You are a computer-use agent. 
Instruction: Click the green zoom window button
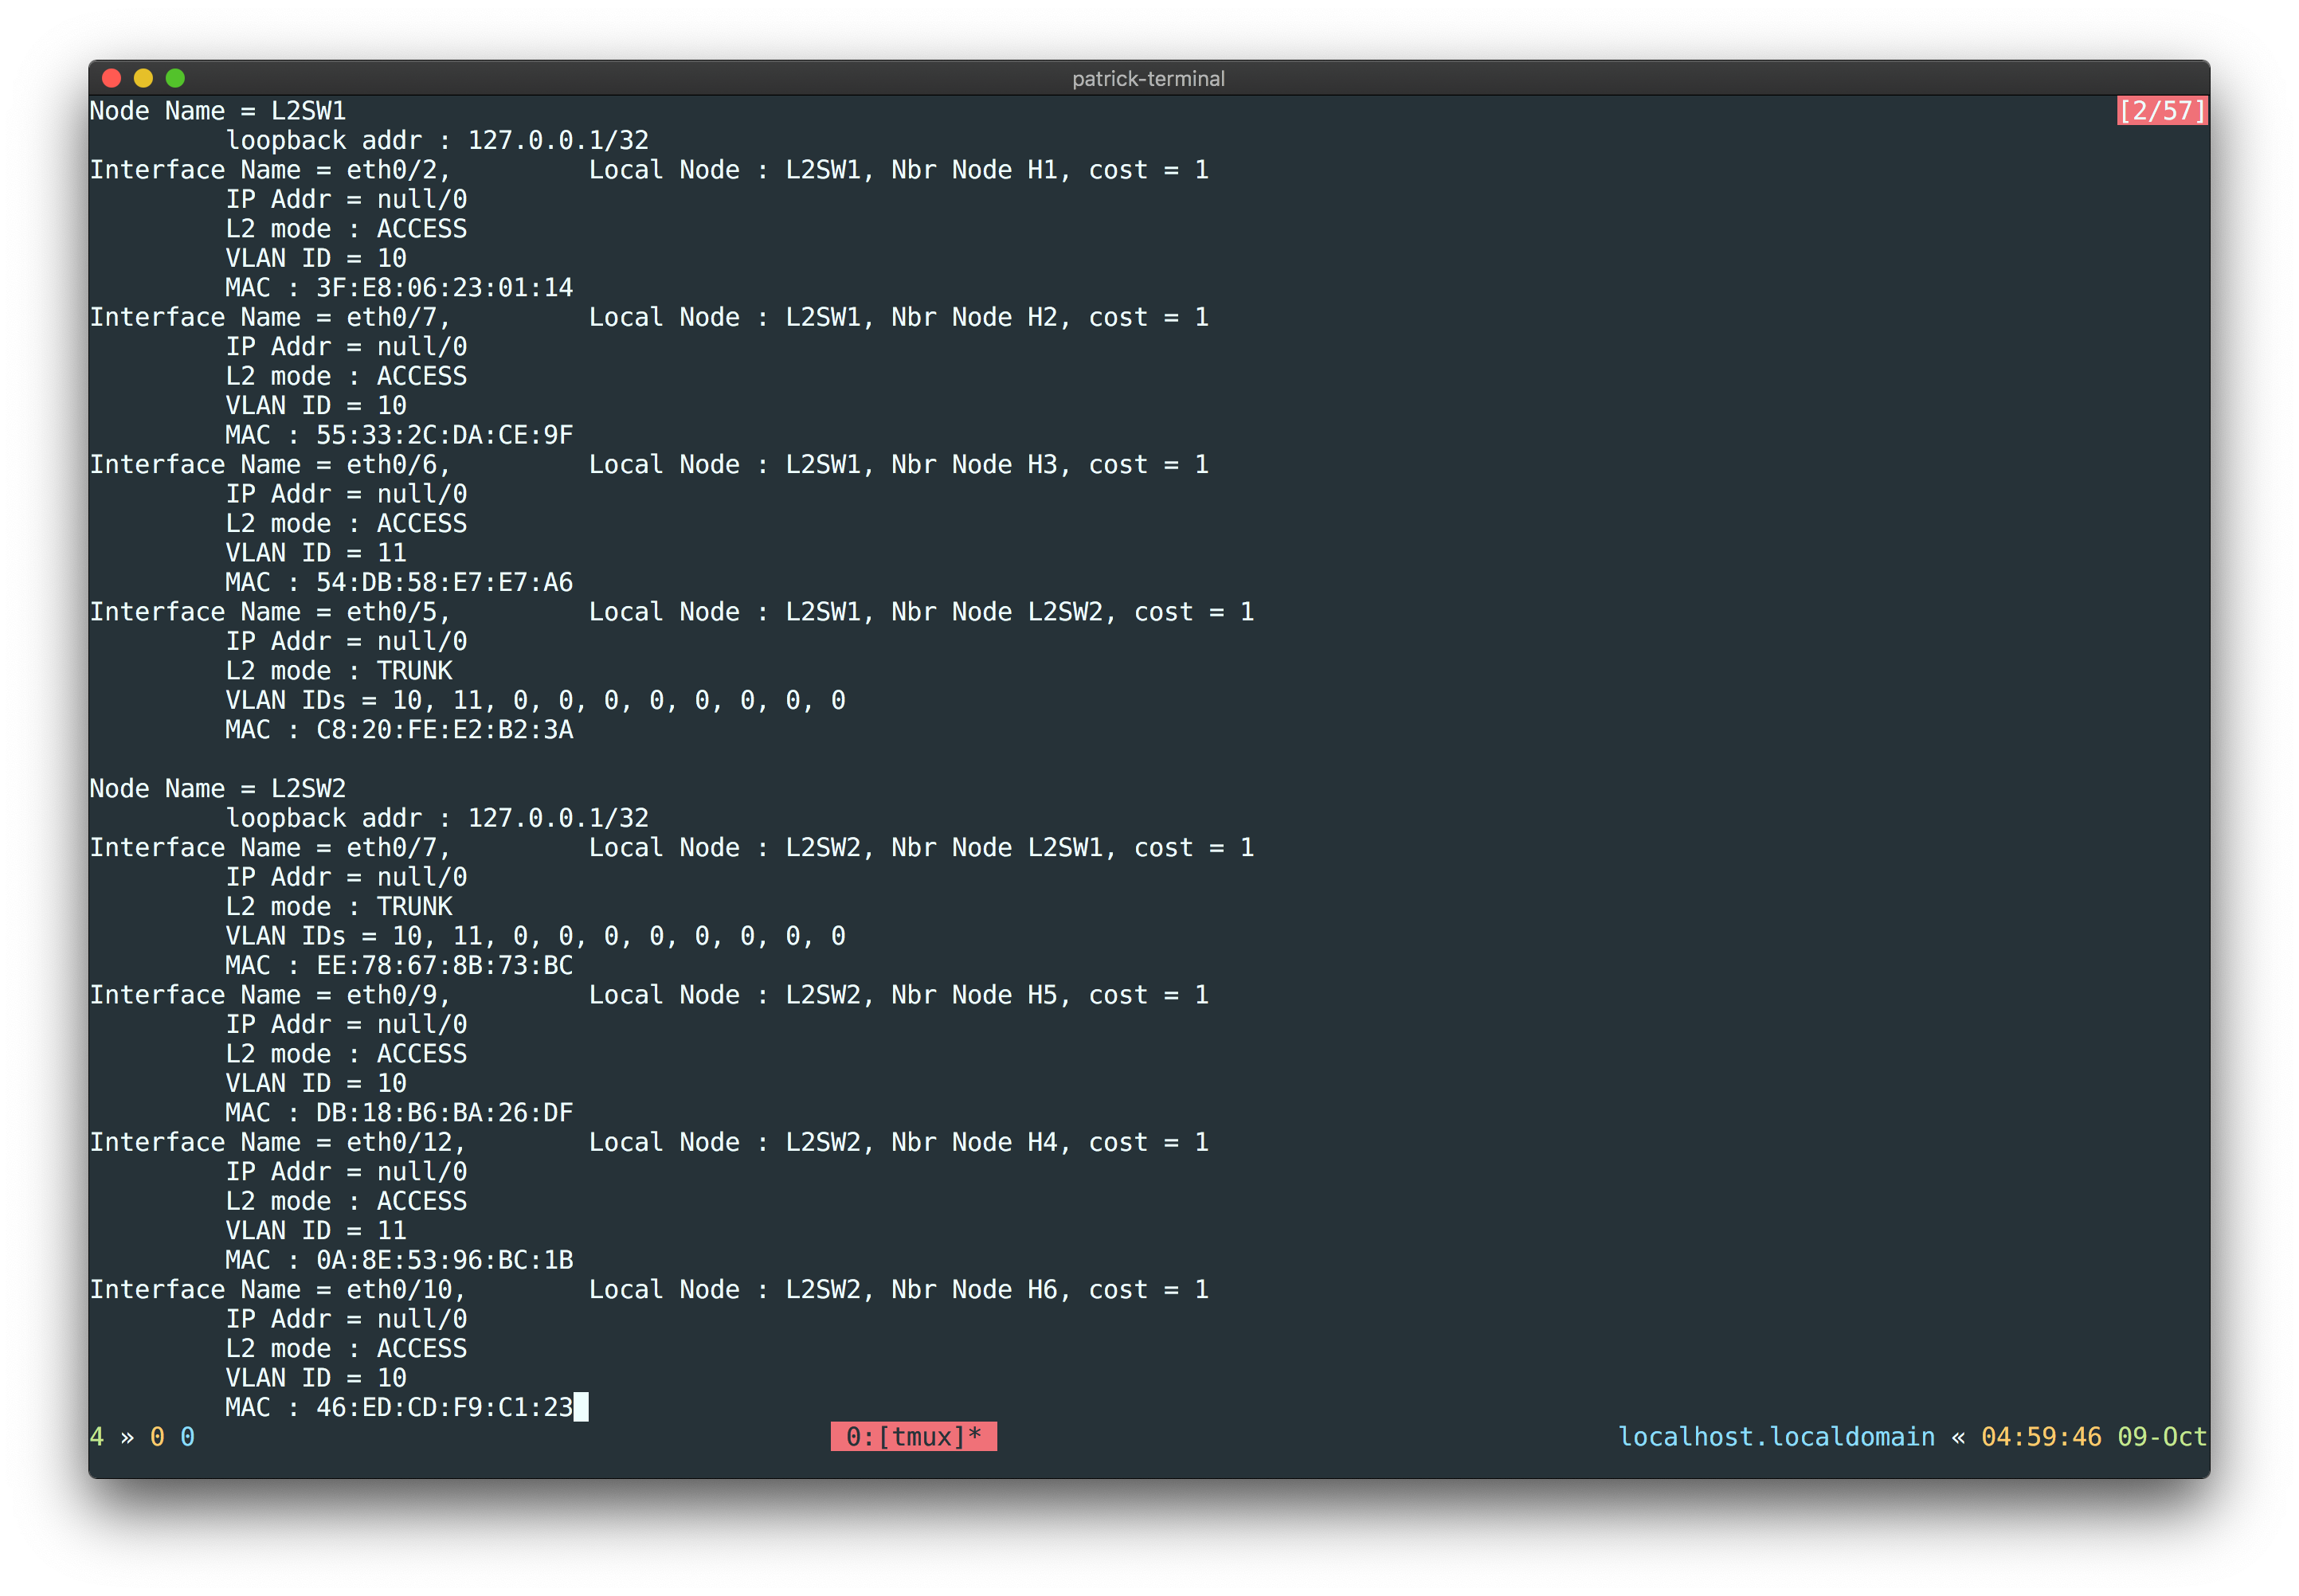(x=175, y=78)
